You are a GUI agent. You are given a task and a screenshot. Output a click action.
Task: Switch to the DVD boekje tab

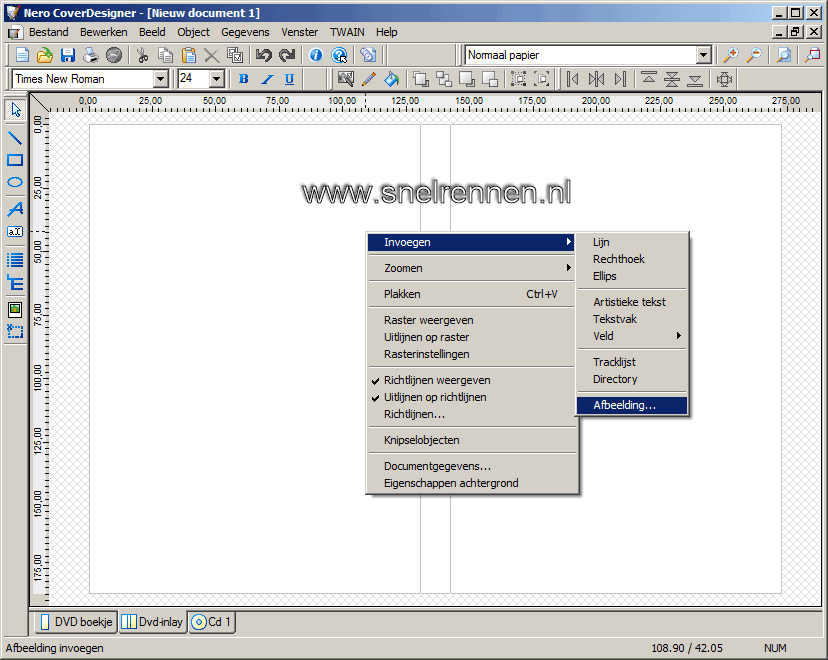point(77,622)
